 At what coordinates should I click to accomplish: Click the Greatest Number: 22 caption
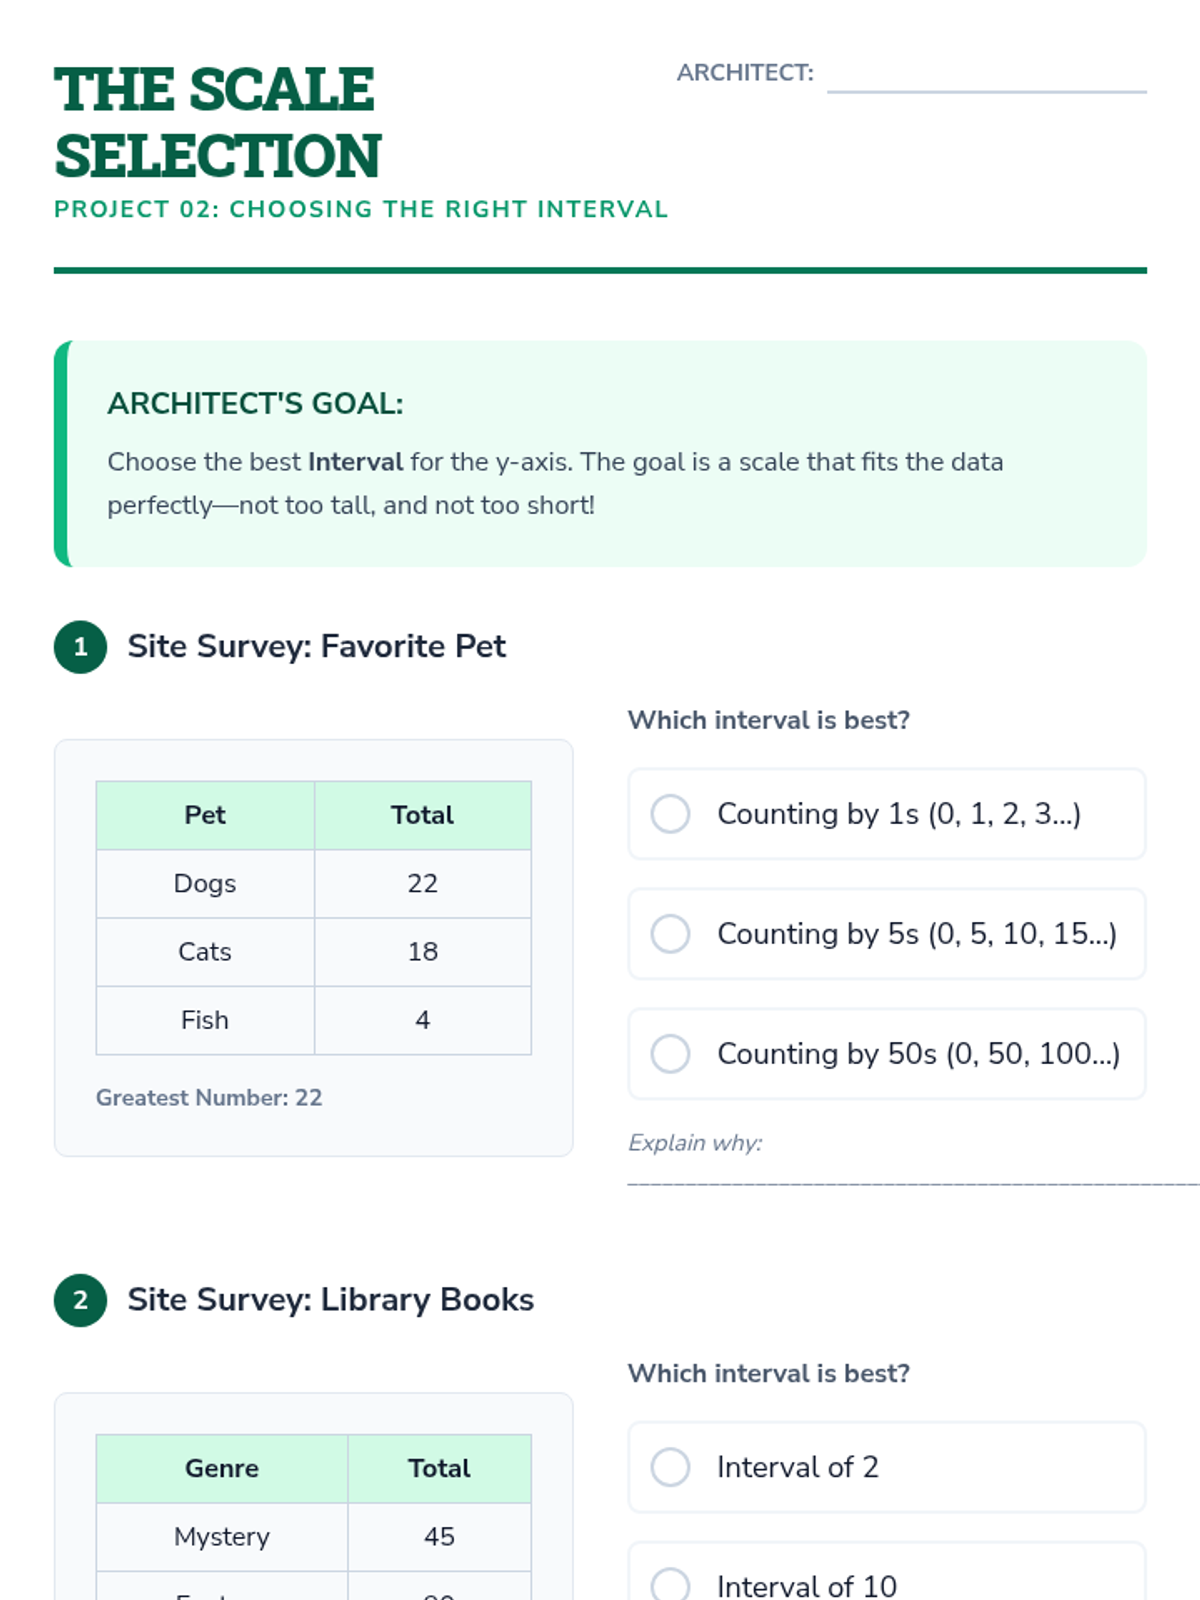pyautogui.click(x=209, y=1097)
